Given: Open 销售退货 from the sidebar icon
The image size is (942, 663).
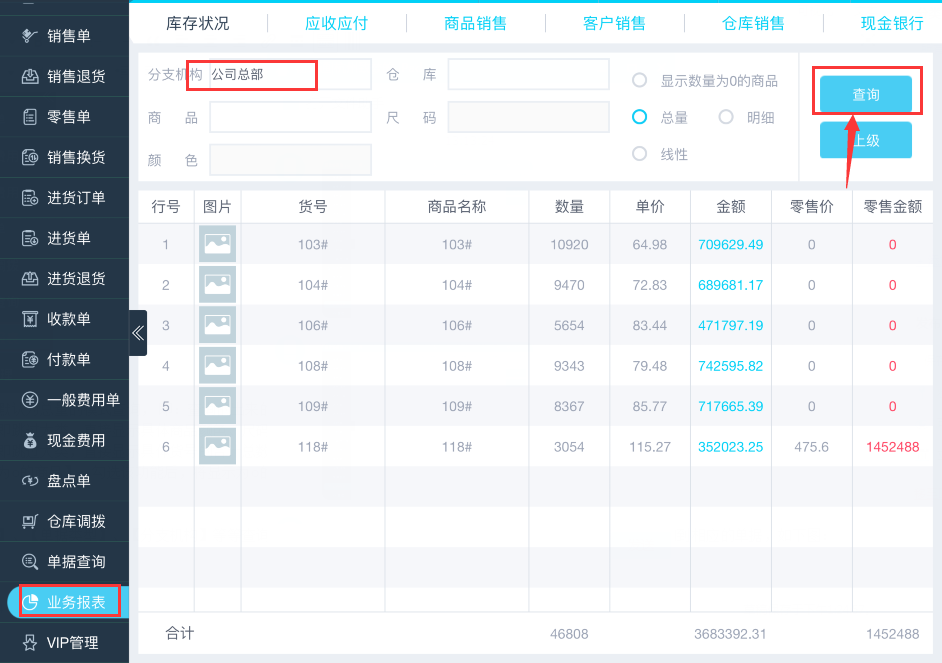Looking at the screenshot, I should point(30,76).
